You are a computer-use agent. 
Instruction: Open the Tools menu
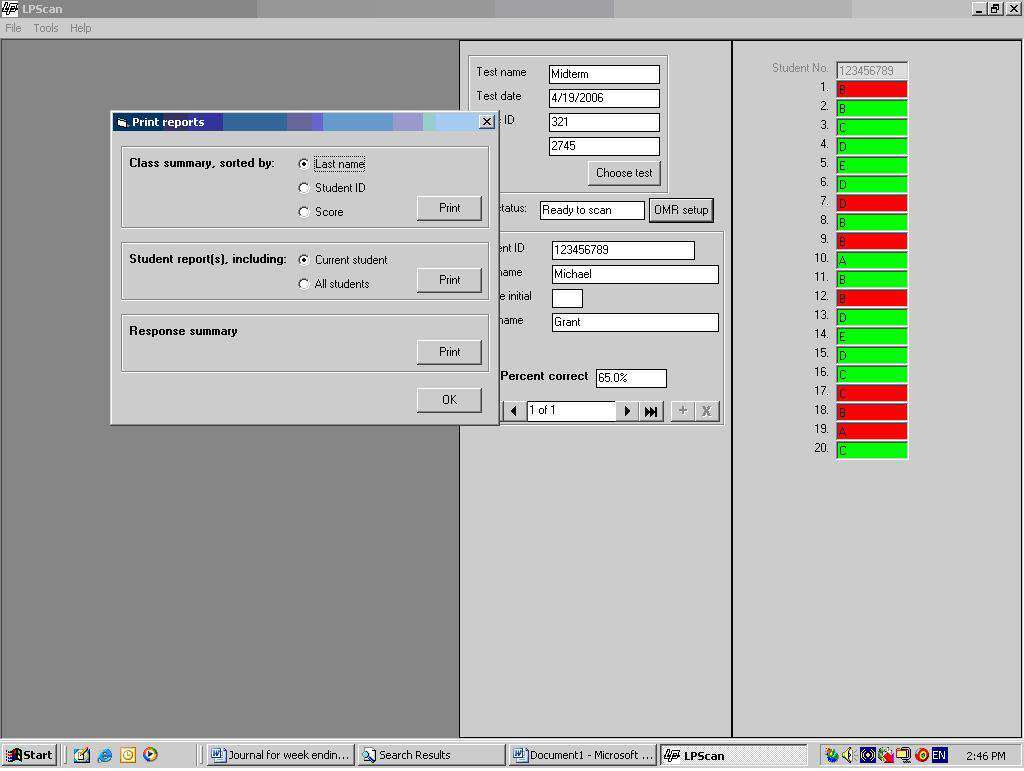pyautogui.click(x=46, y=28)
